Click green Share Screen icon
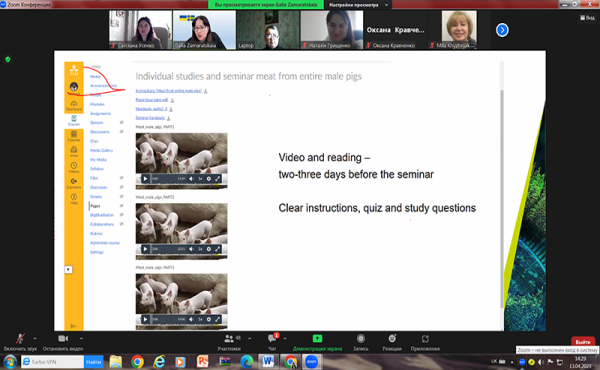 tap(317, 339)
